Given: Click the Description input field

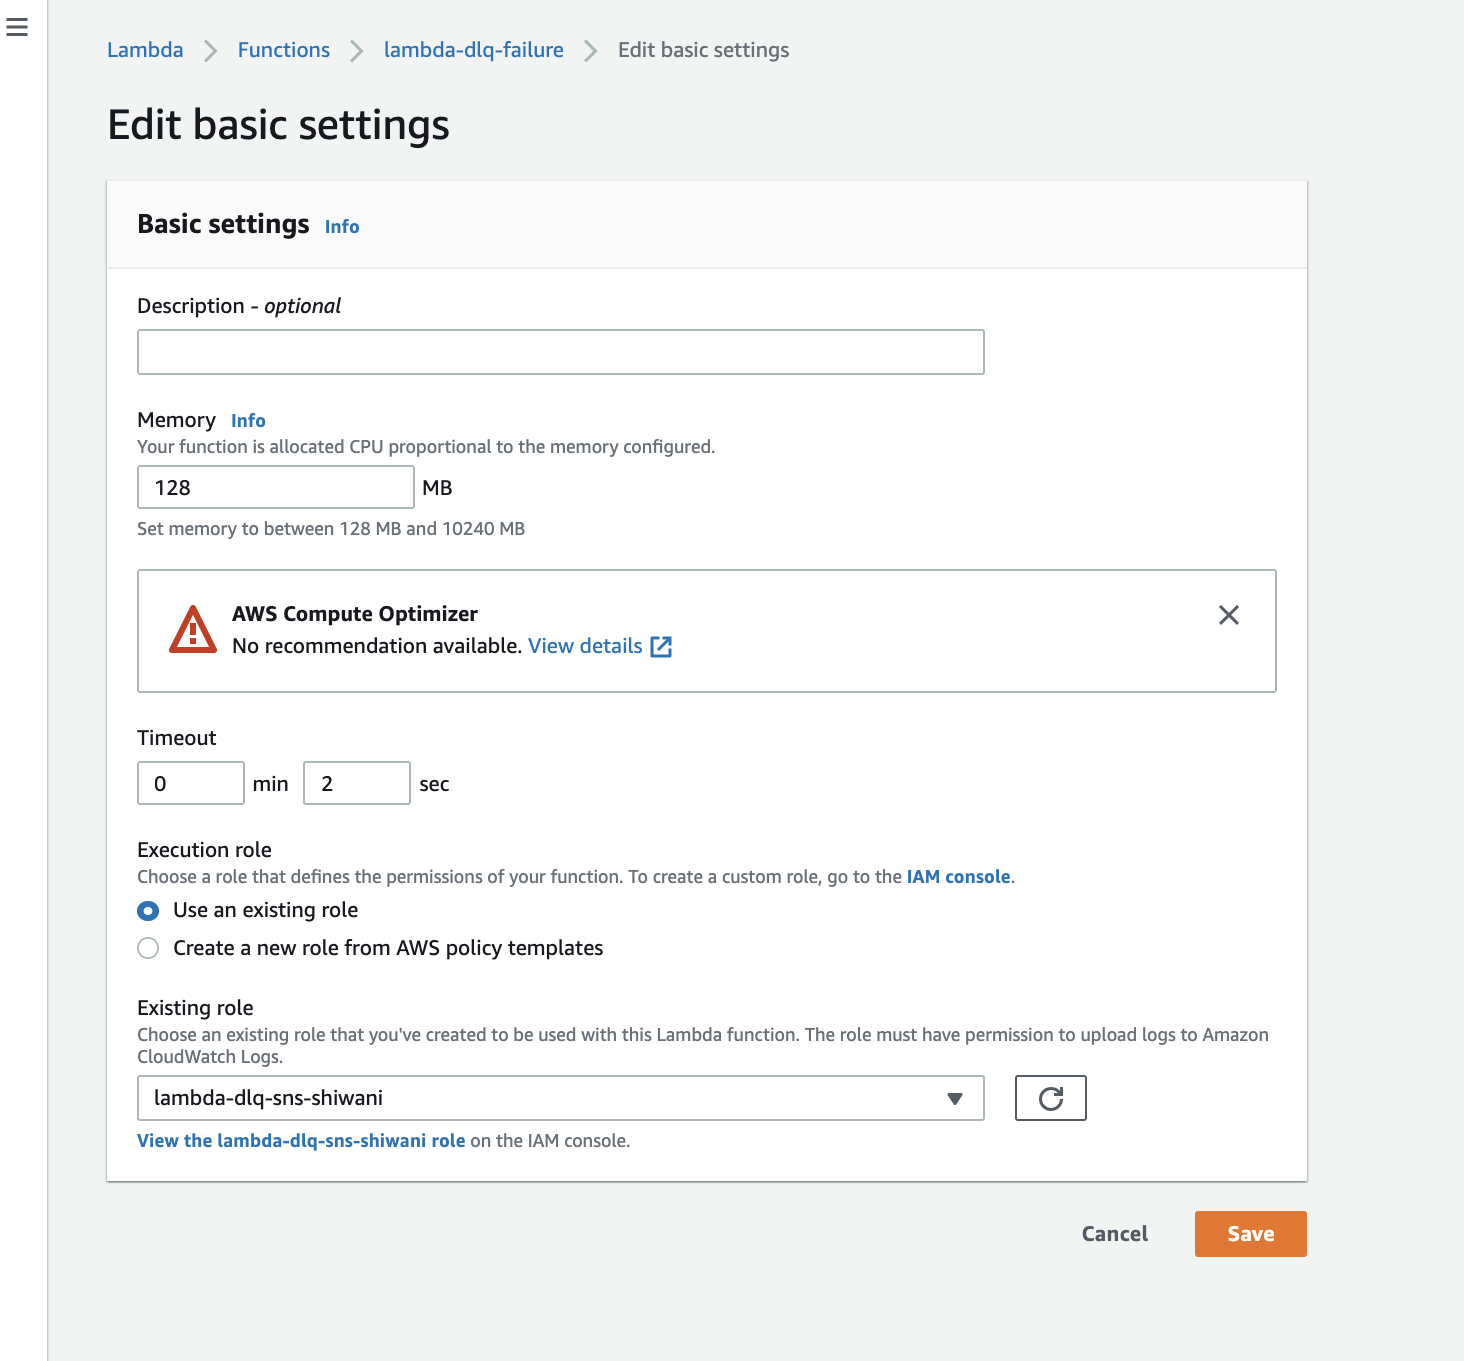Looking at the screenshot, I should click(560, 352).
